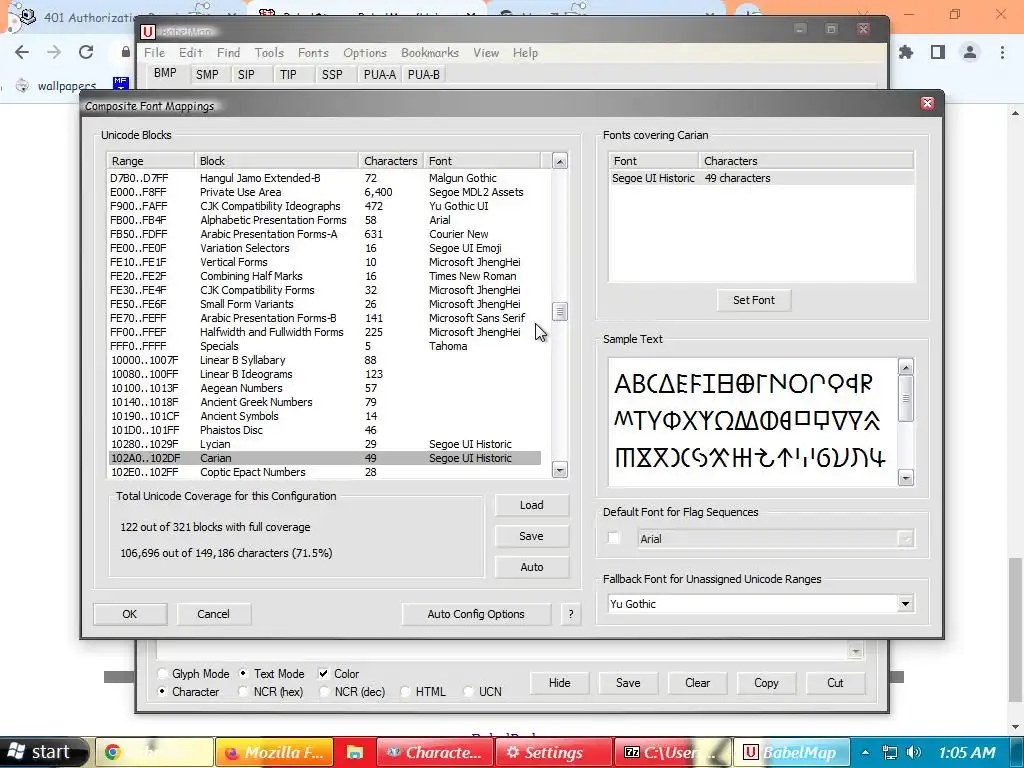Image resolution: width=1024 pixels, height=768 pixels.
Task: Open Mozilla Firefox taskbar button
Action: pos(274,752)
